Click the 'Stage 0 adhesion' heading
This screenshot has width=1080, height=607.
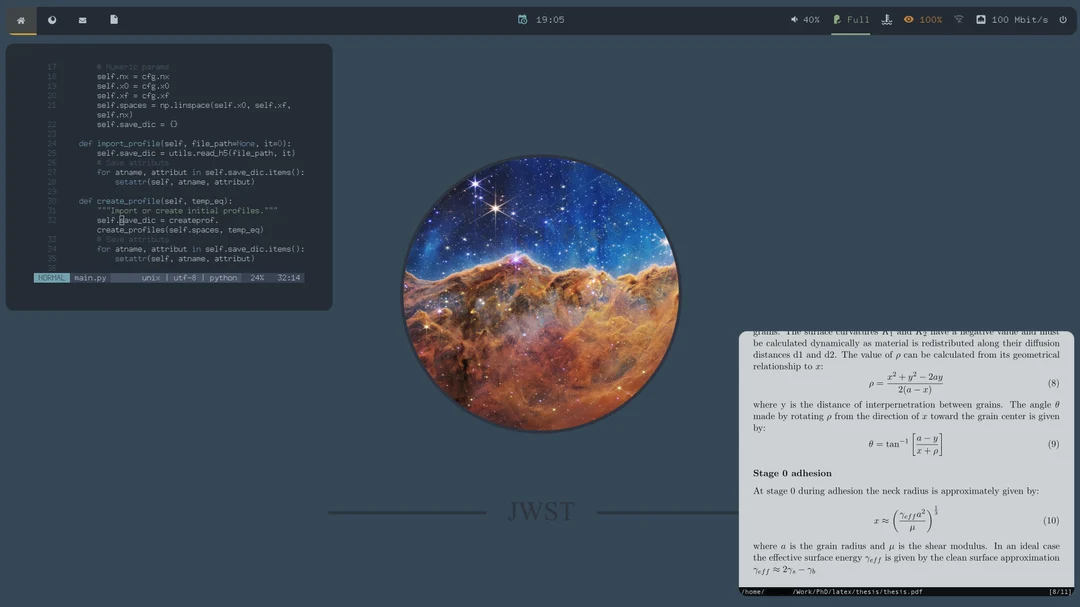coord(792,473)
